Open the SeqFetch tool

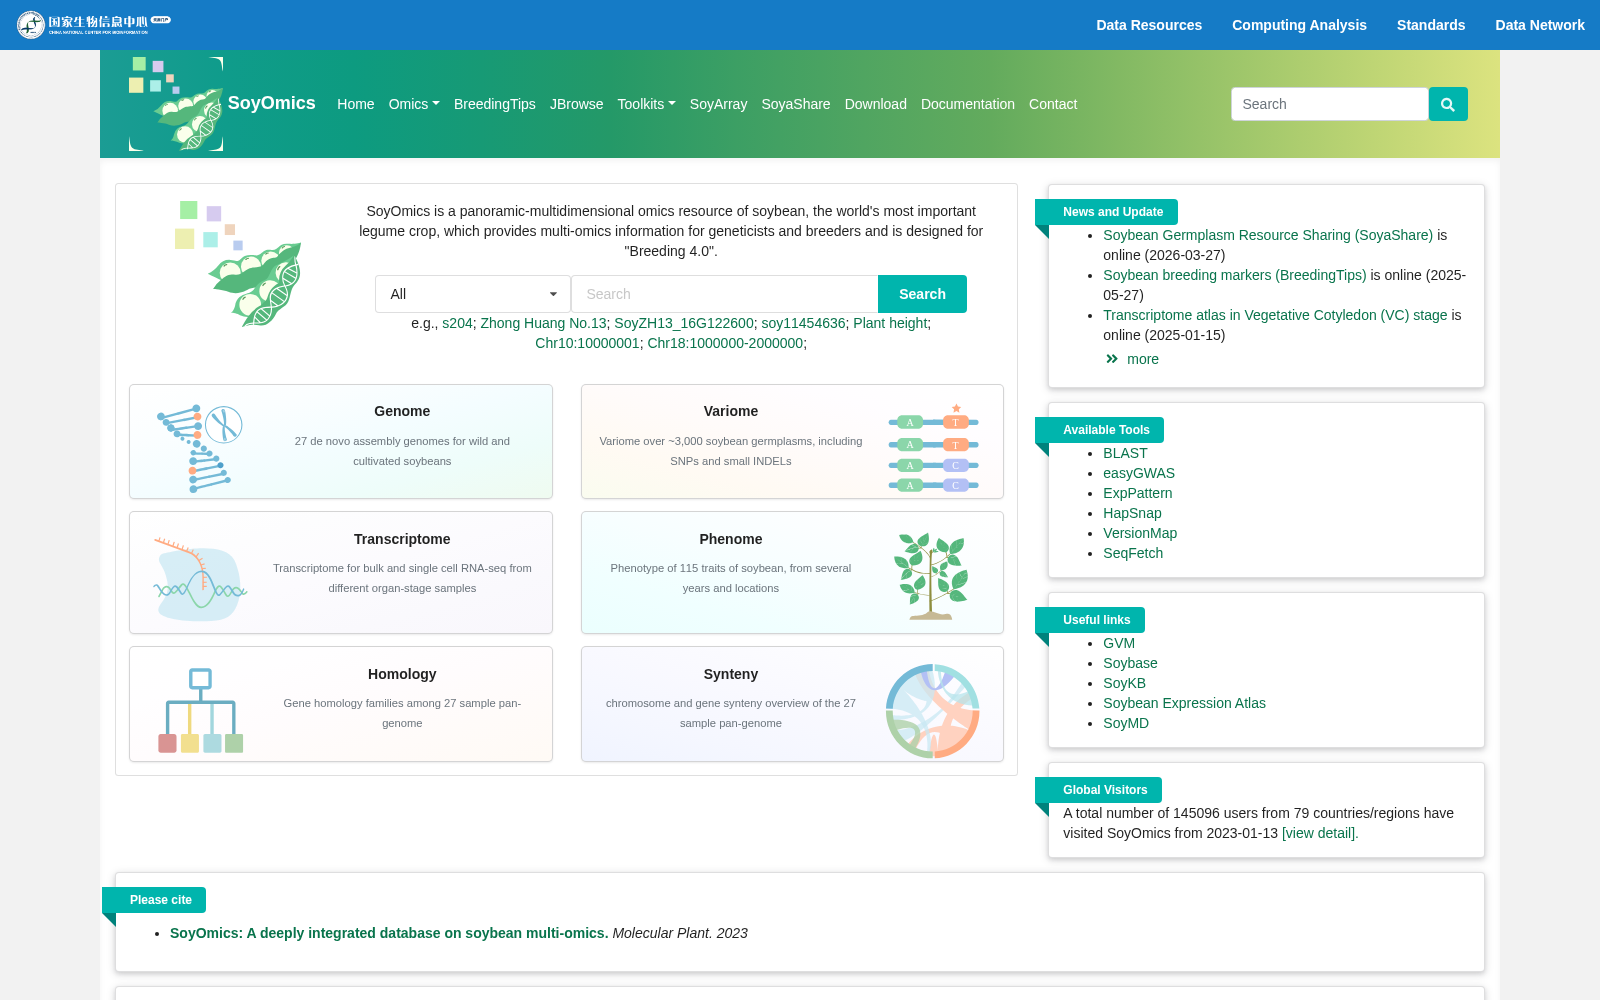(x=1133, y=553)
